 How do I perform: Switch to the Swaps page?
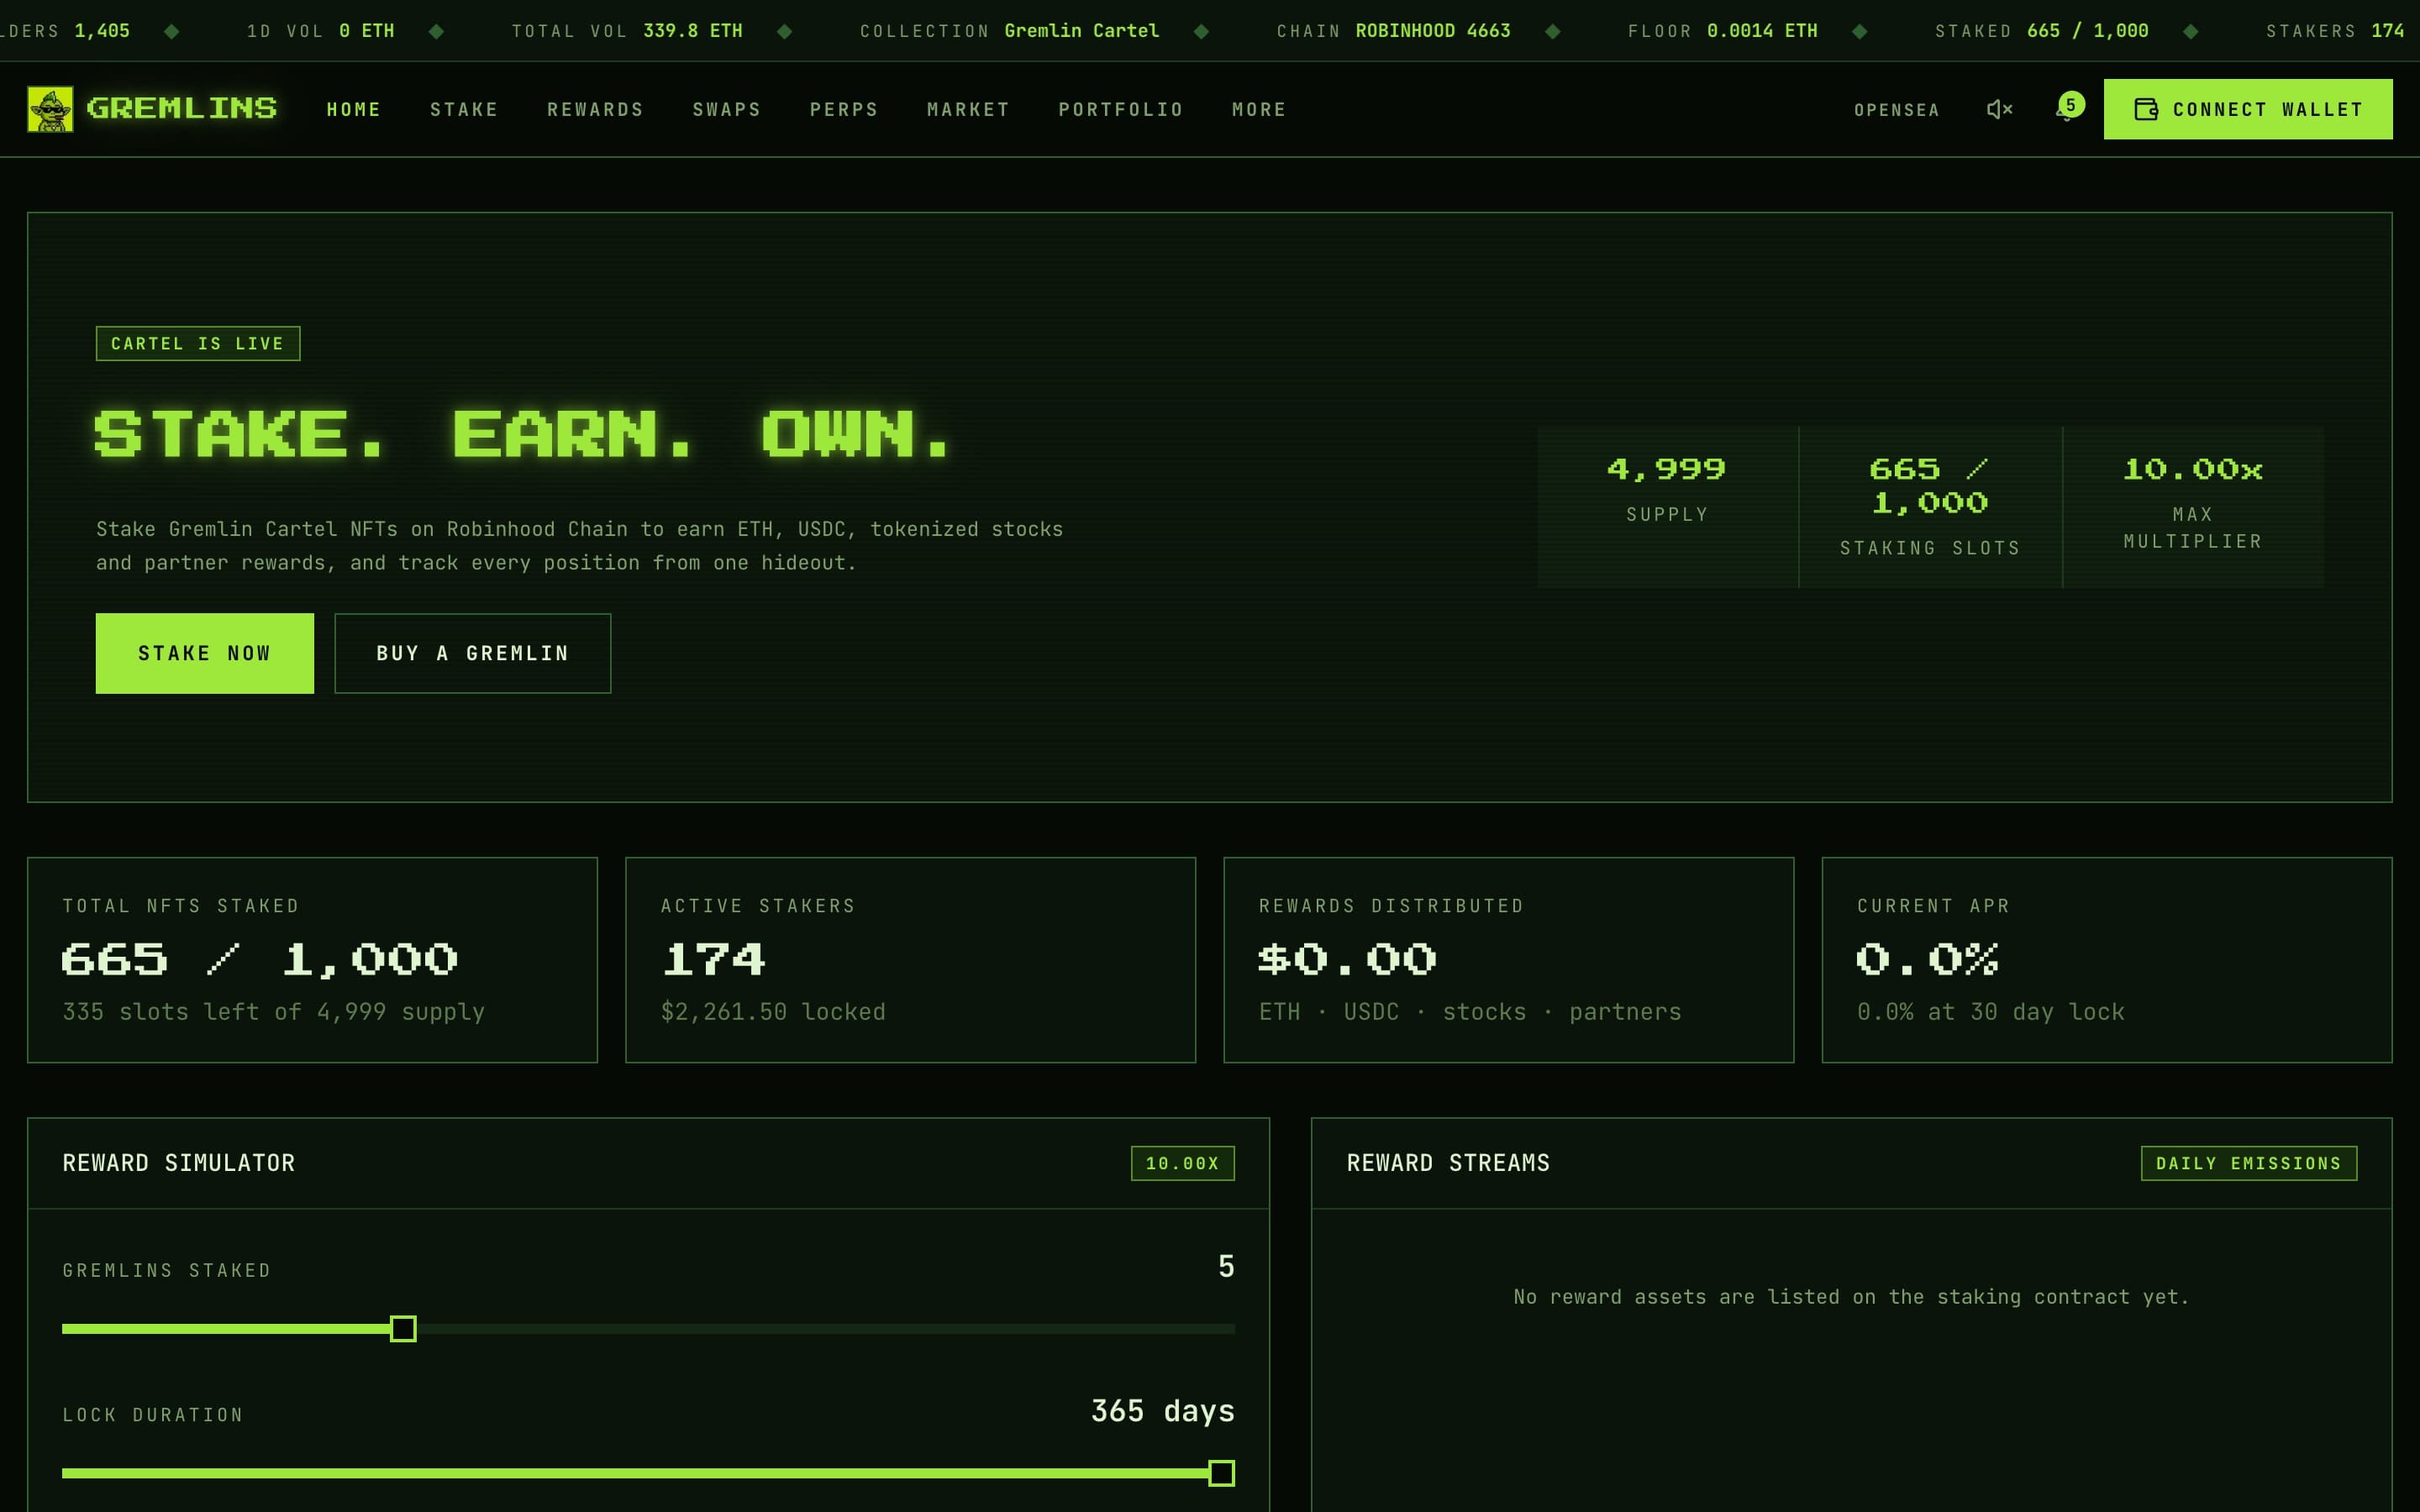[x=727, y=110]
